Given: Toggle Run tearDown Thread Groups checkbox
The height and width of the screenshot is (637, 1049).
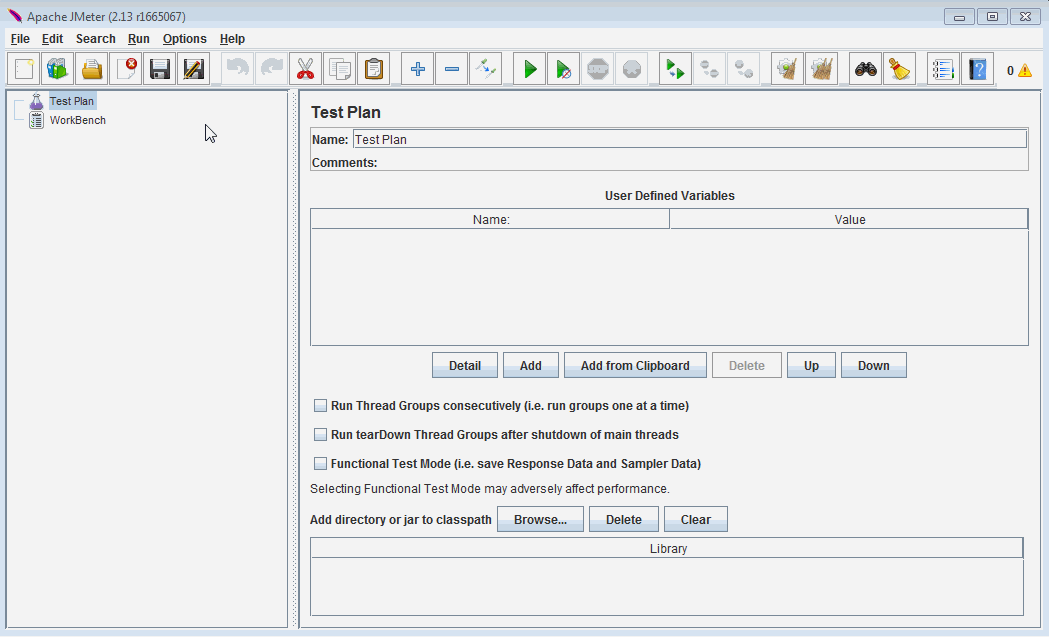Looking at the screenshot, I should pos(320,434).
